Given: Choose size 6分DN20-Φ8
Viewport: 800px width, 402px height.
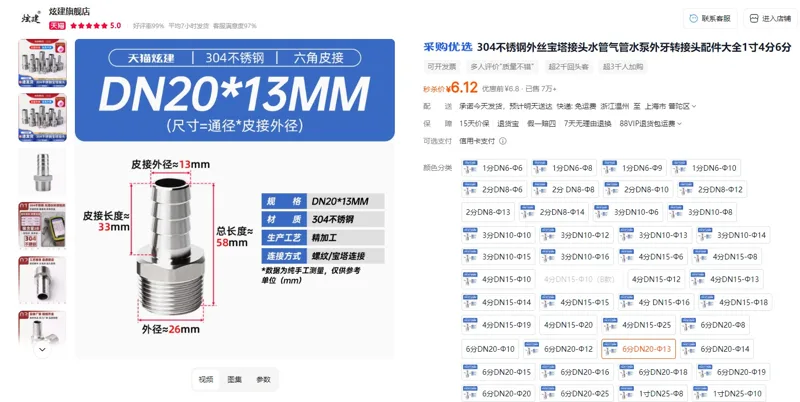Looking at the screenshot, I should click(715, 324).
